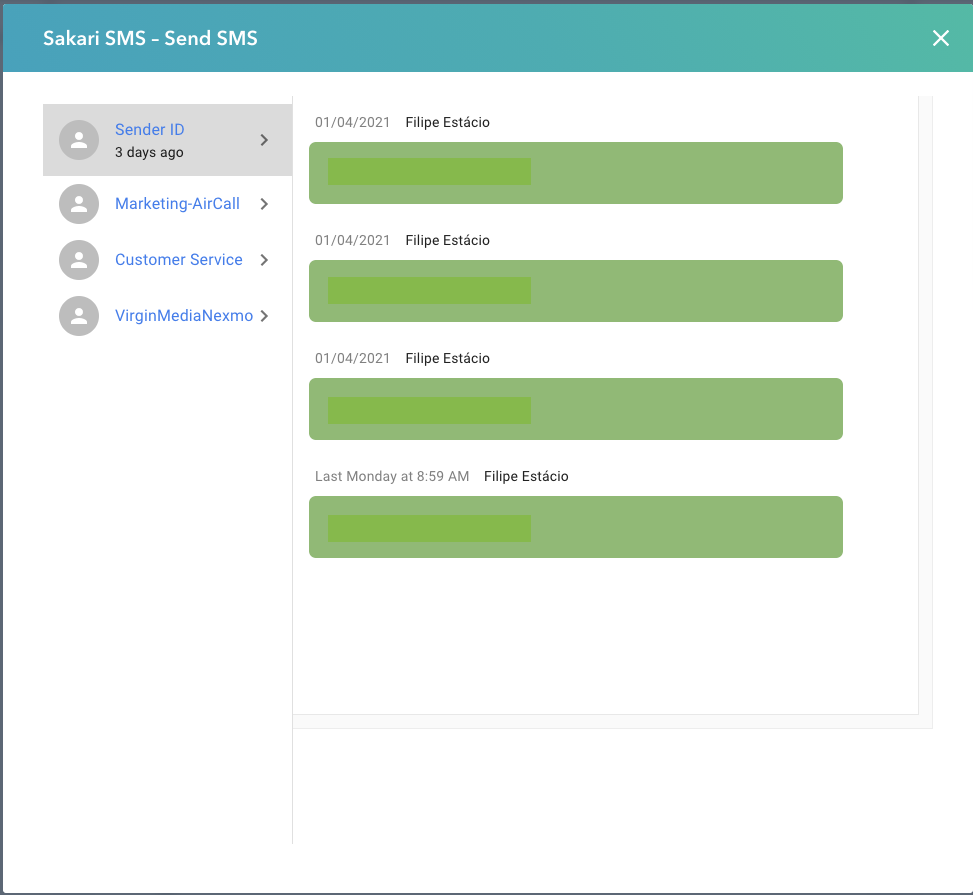Open the Marketing-AirCall conversation
Viewport: 973px width, 895px height.
point(168,204)
